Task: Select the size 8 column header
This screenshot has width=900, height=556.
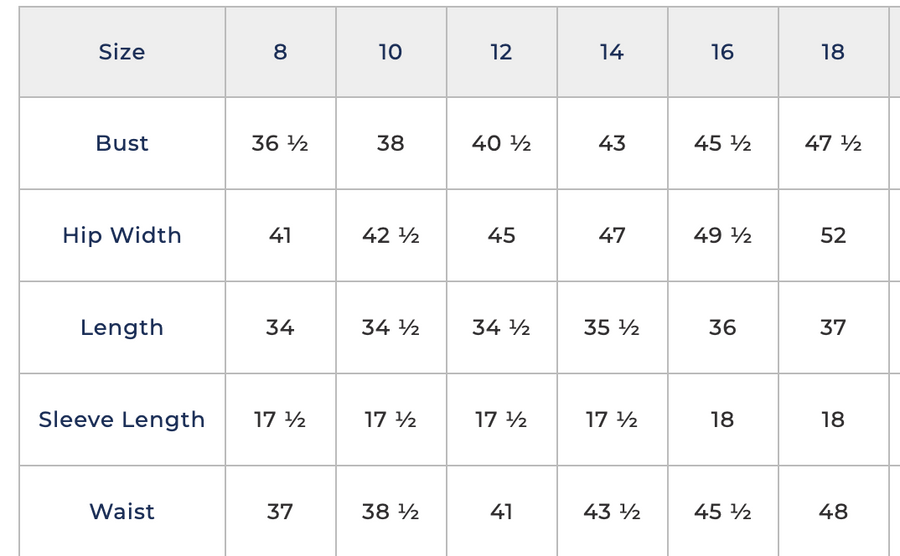Action: pos(280,52)
